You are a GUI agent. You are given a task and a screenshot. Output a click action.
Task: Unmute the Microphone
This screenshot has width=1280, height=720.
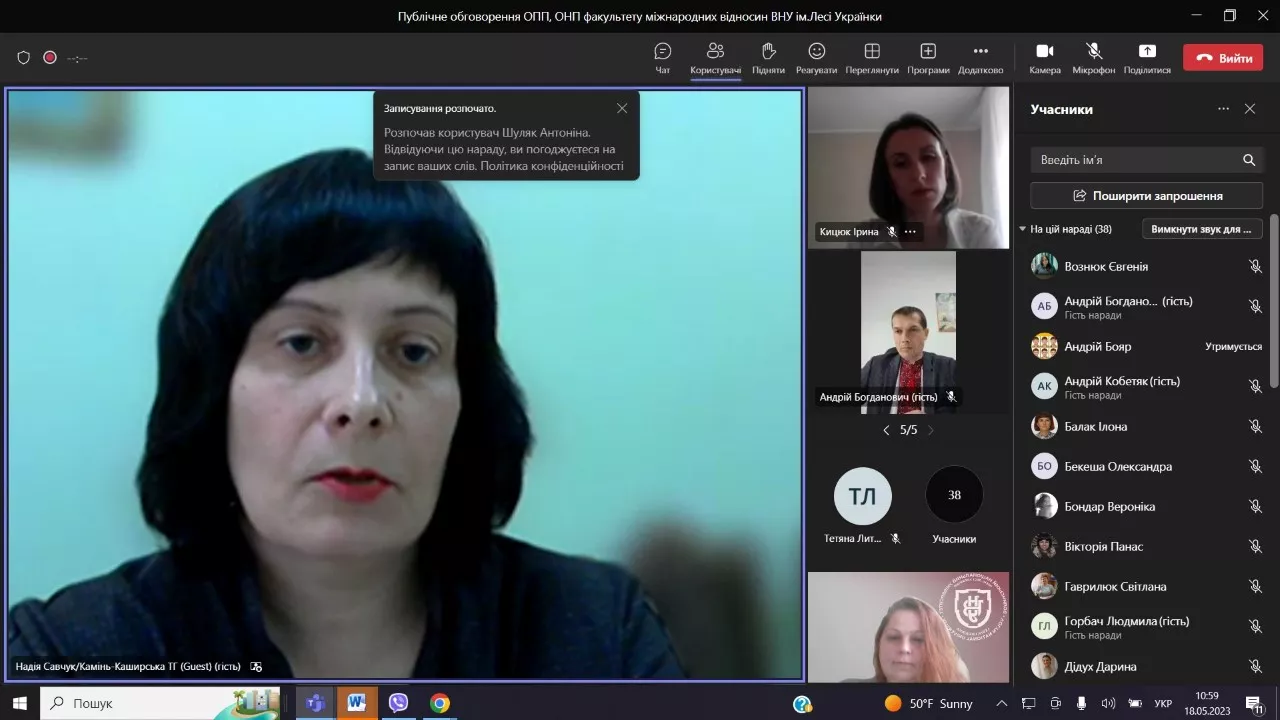pos(1093,58)
